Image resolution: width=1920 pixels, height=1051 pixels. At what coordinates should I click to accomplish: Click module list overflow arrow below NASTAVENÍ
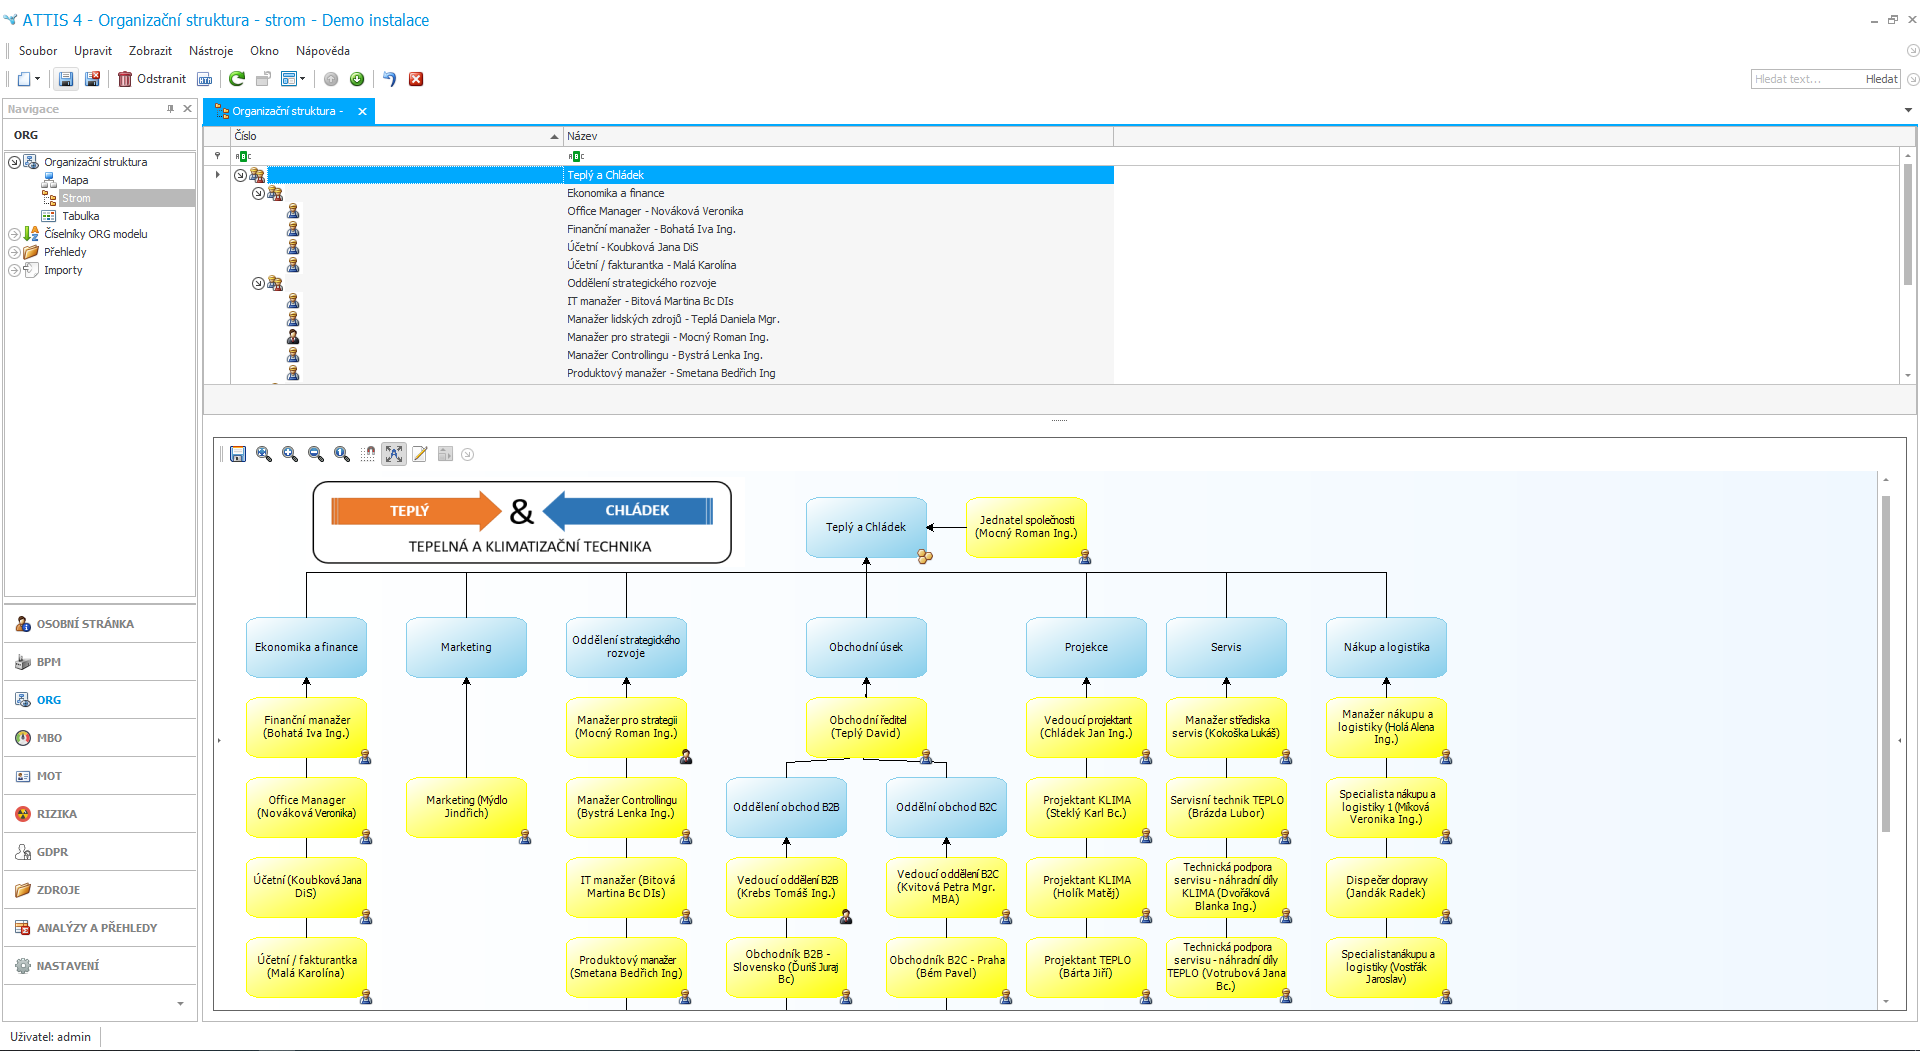(x=180, y=1003)
